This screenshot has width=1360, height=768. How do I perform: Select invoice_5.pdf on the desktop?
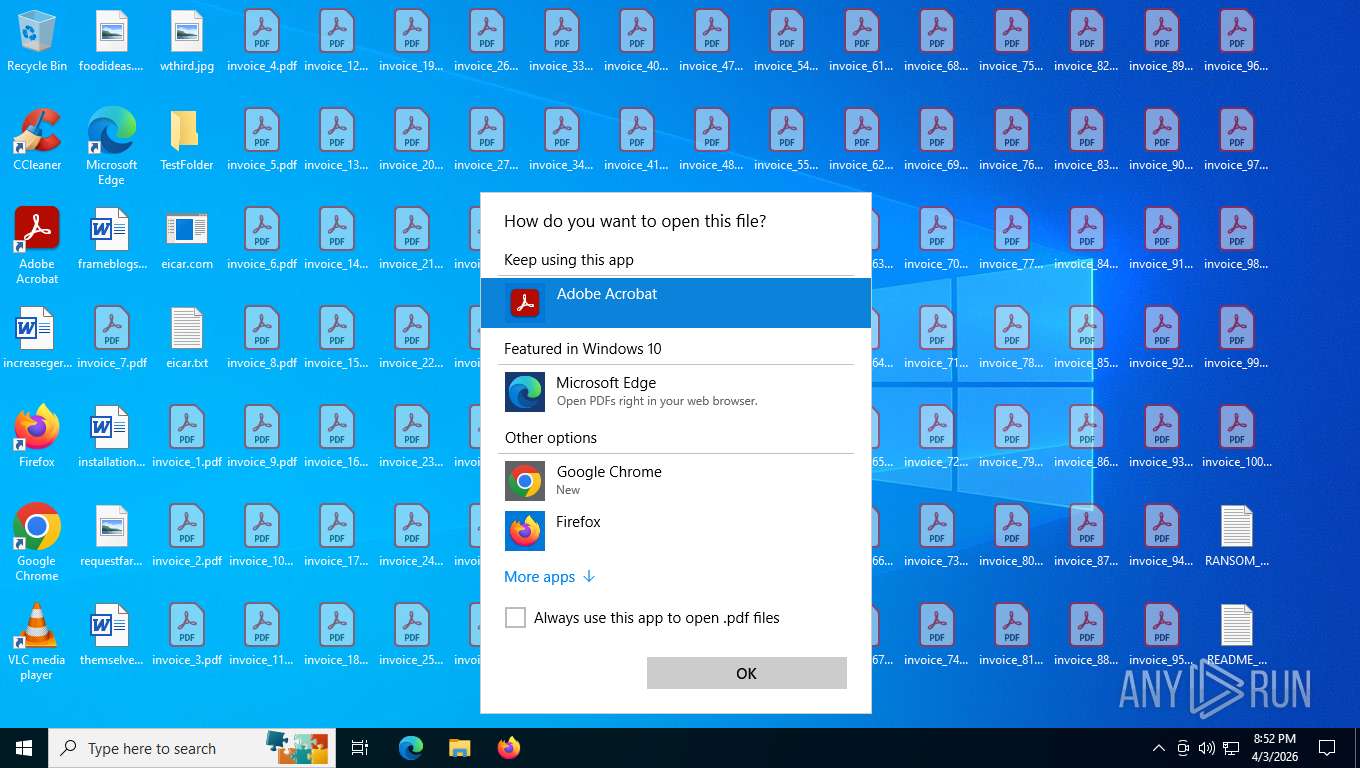[262, 140]
